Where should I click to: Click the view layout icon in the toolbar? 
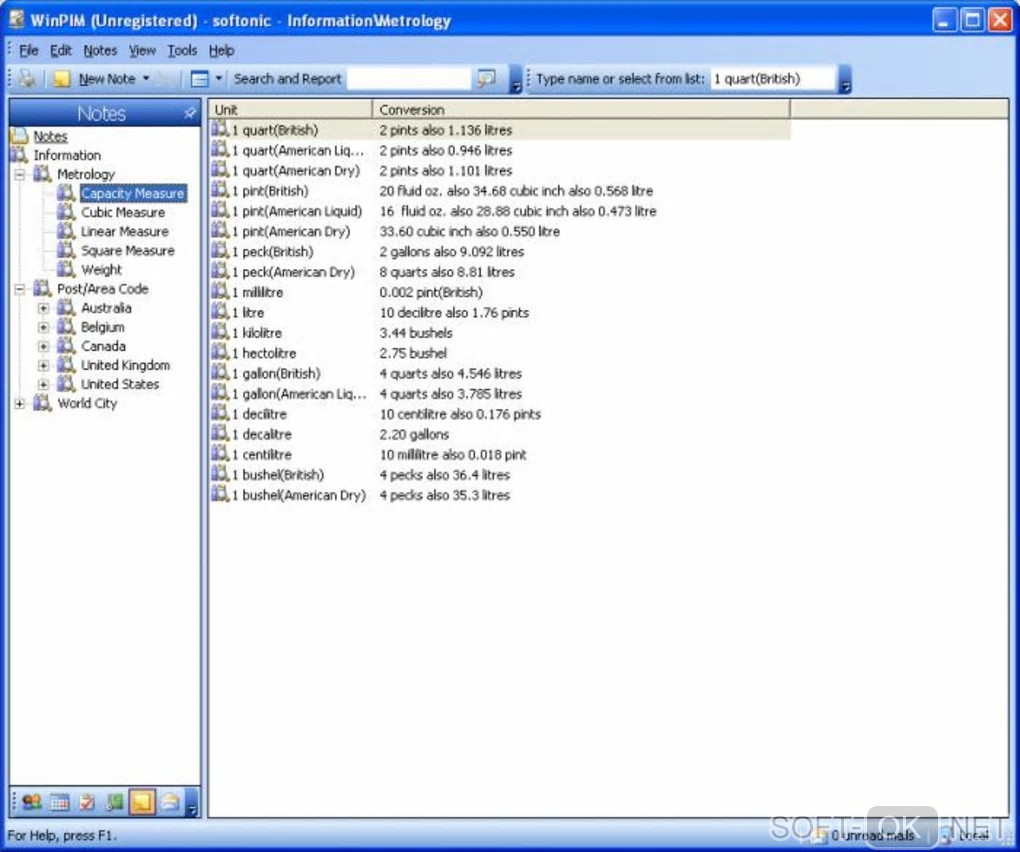tap(199, 79)
